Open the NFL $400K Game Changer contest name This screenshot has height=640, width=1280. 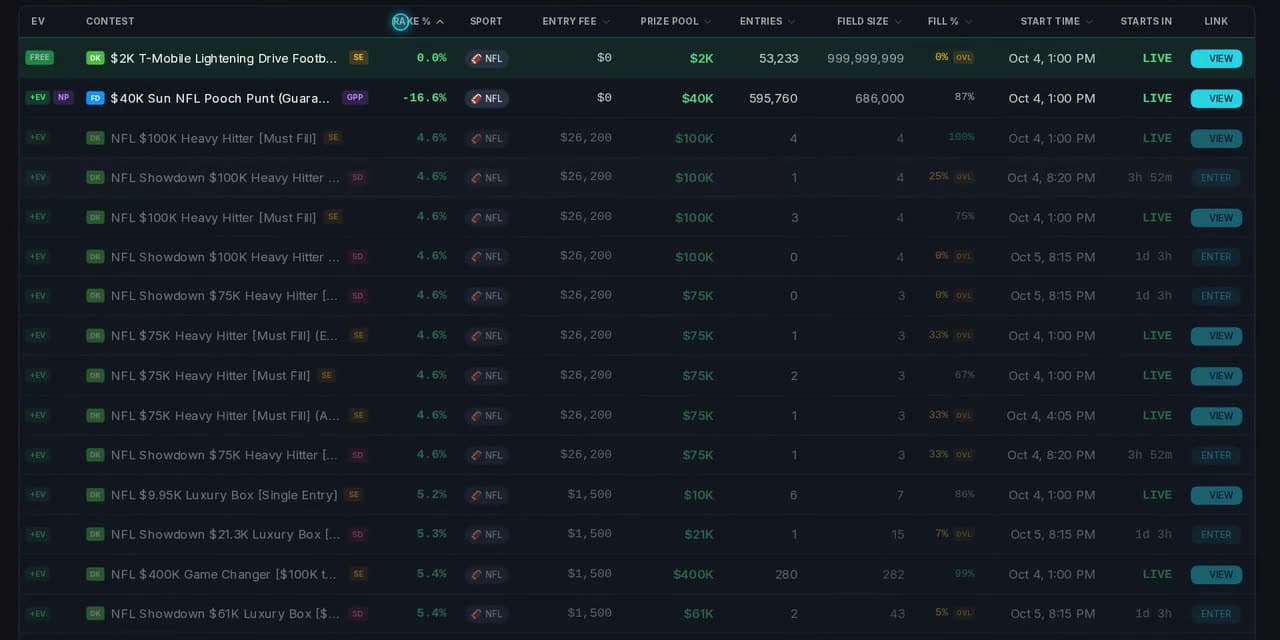[x=225, y=574]
